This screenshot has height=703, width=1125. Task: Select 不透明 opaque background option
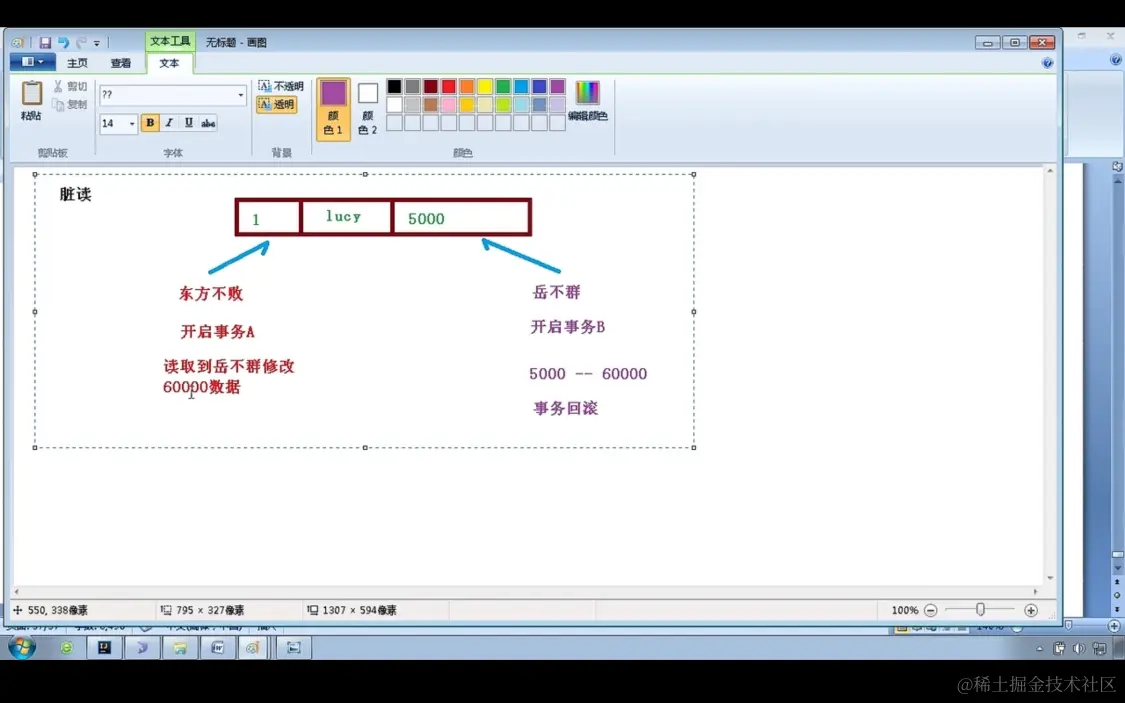pyautogui.click(x=281, y=86)
